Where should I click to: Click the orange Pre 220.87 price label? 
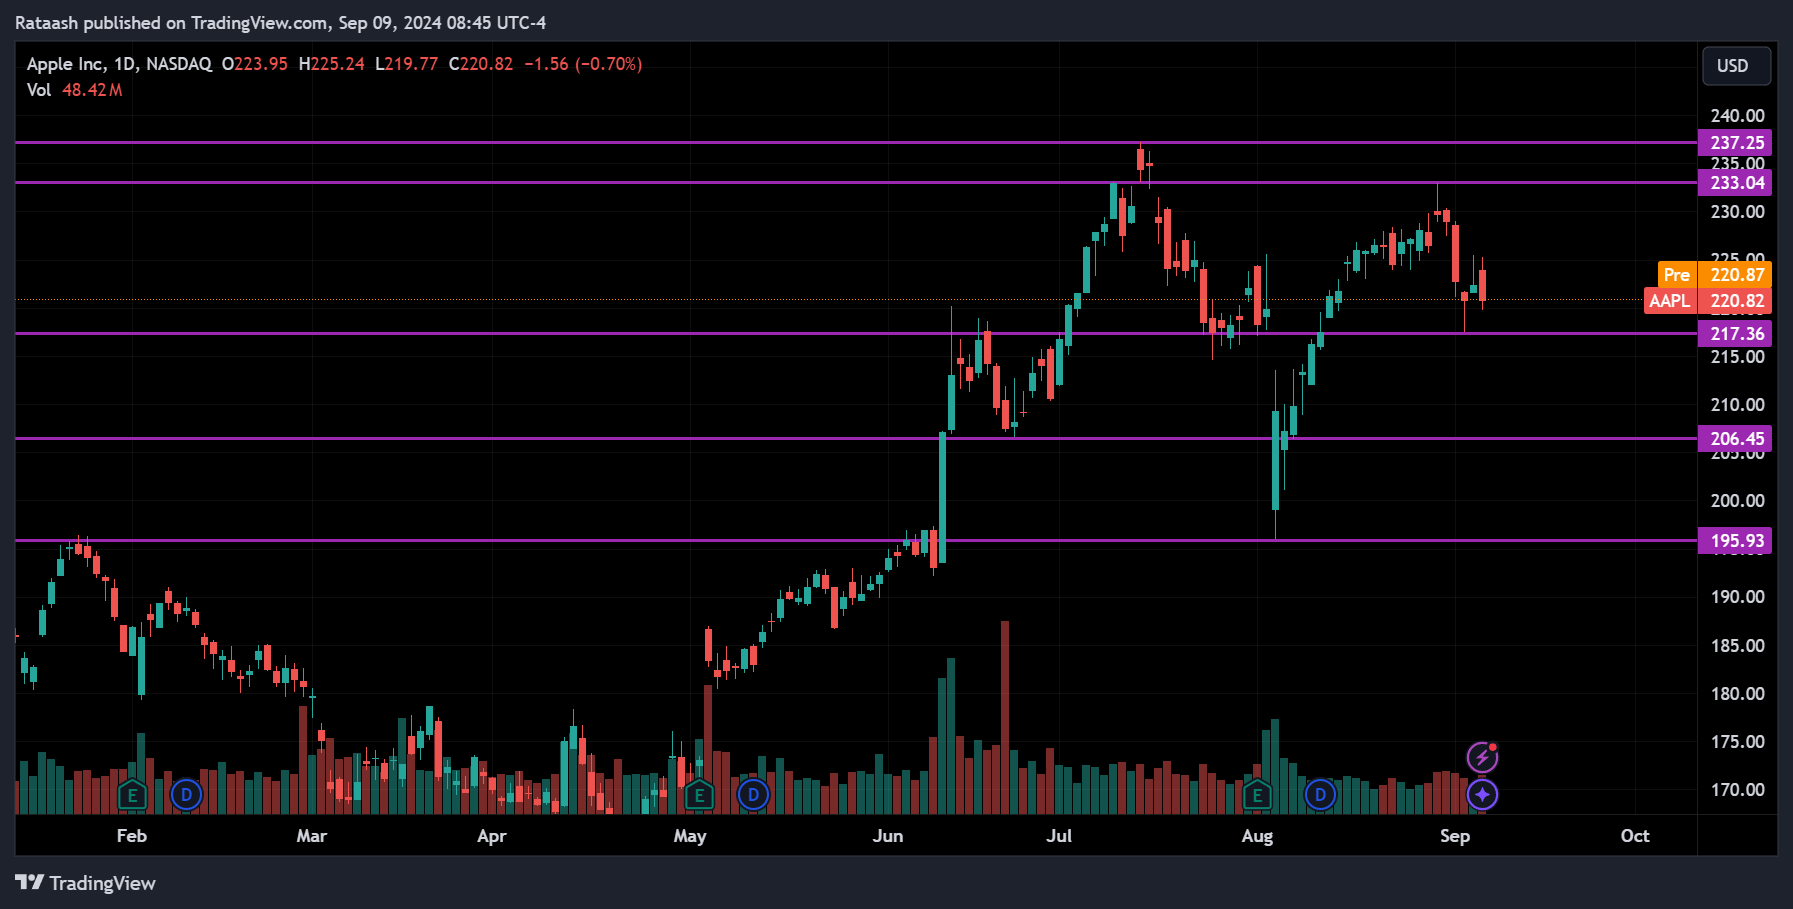tap(1714, 275)
